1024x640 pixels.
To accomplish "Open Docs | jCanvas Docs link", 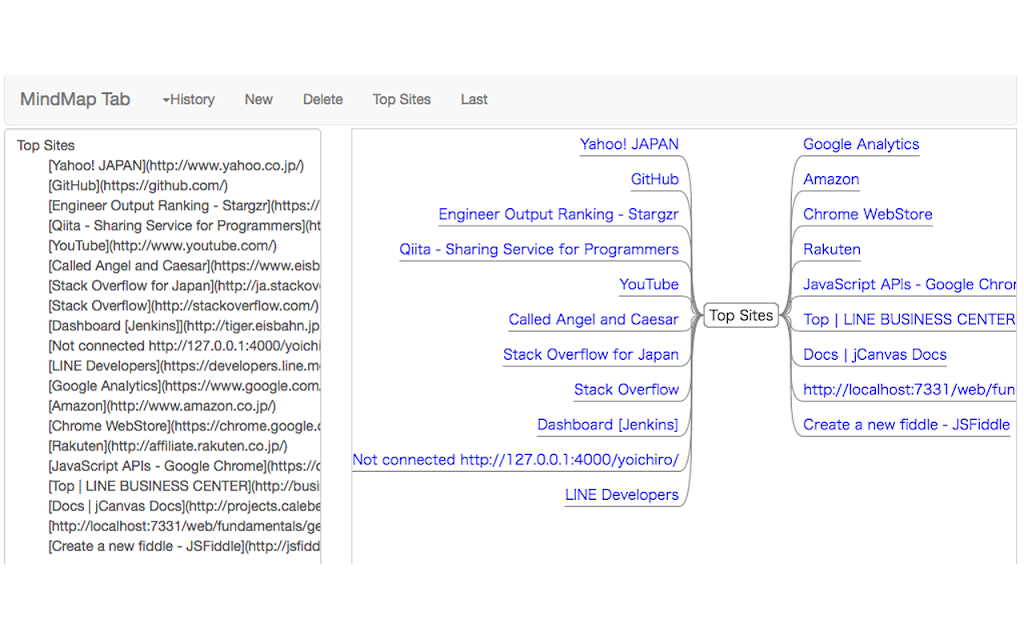I will click(x=875, y=355).
